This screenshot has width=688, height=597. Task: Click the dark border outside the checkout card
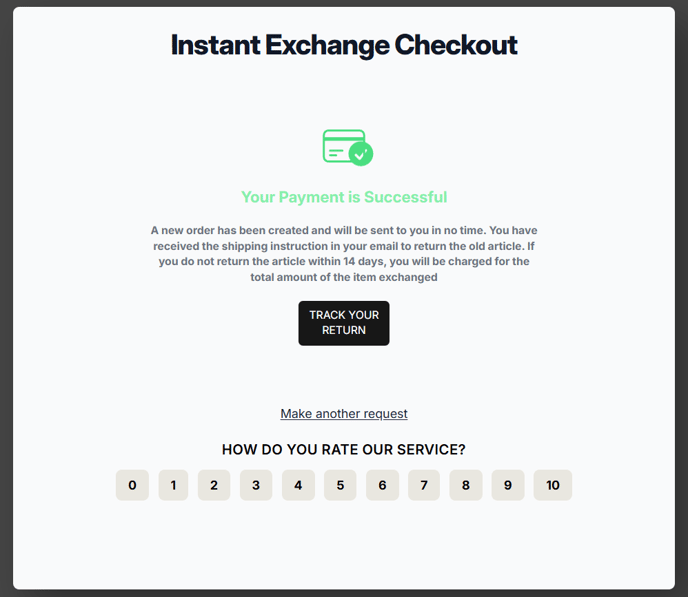point(6,298)
